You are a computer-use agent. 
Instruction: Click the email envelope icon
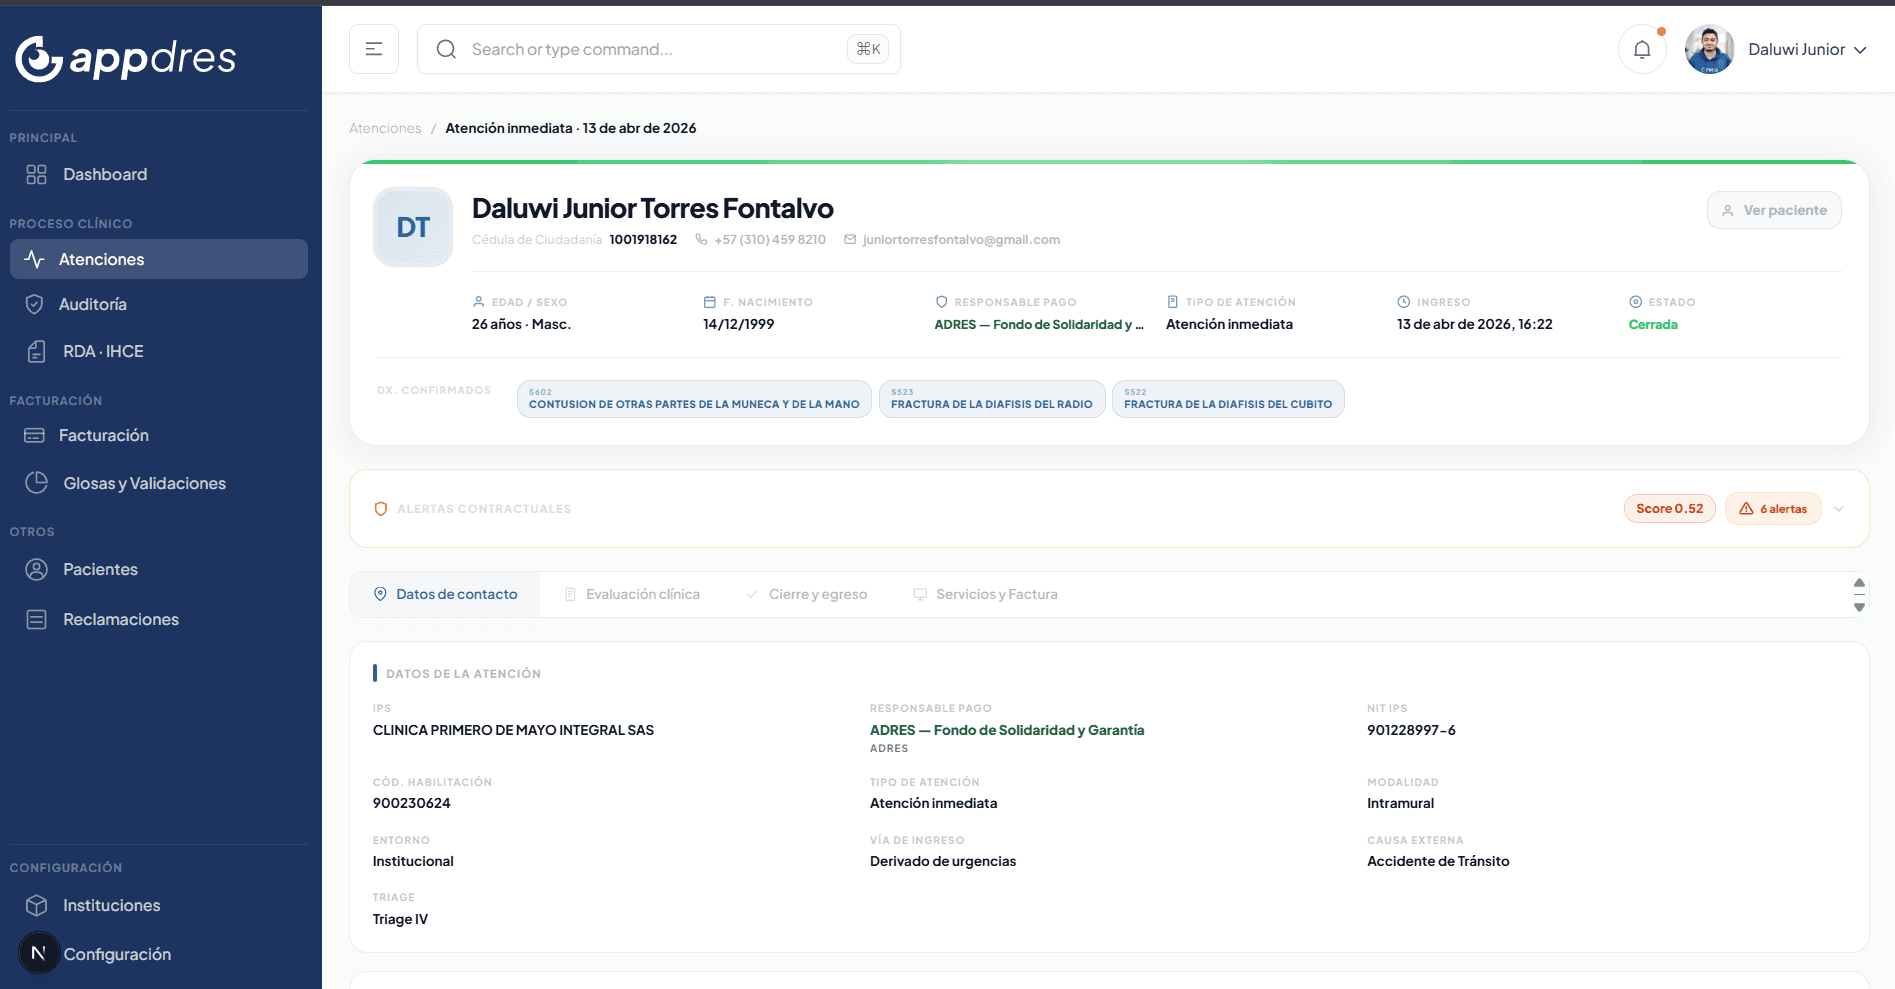pyautogui.click(x=850, y=240)
